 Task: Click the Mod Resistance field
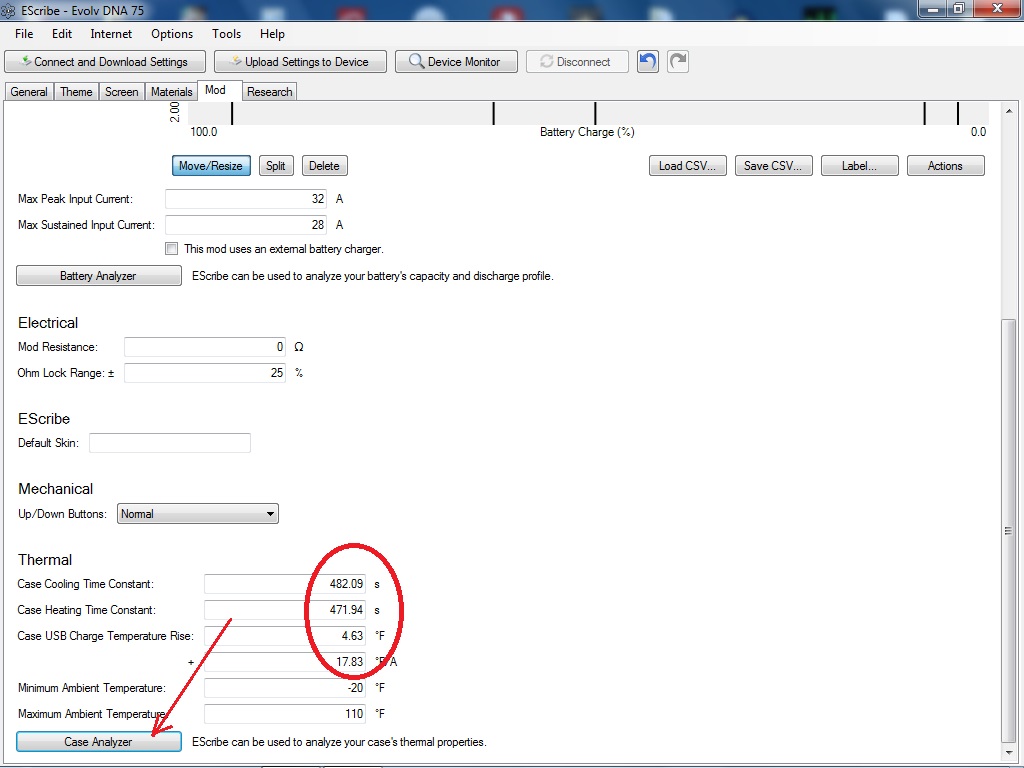coord(205,347)
